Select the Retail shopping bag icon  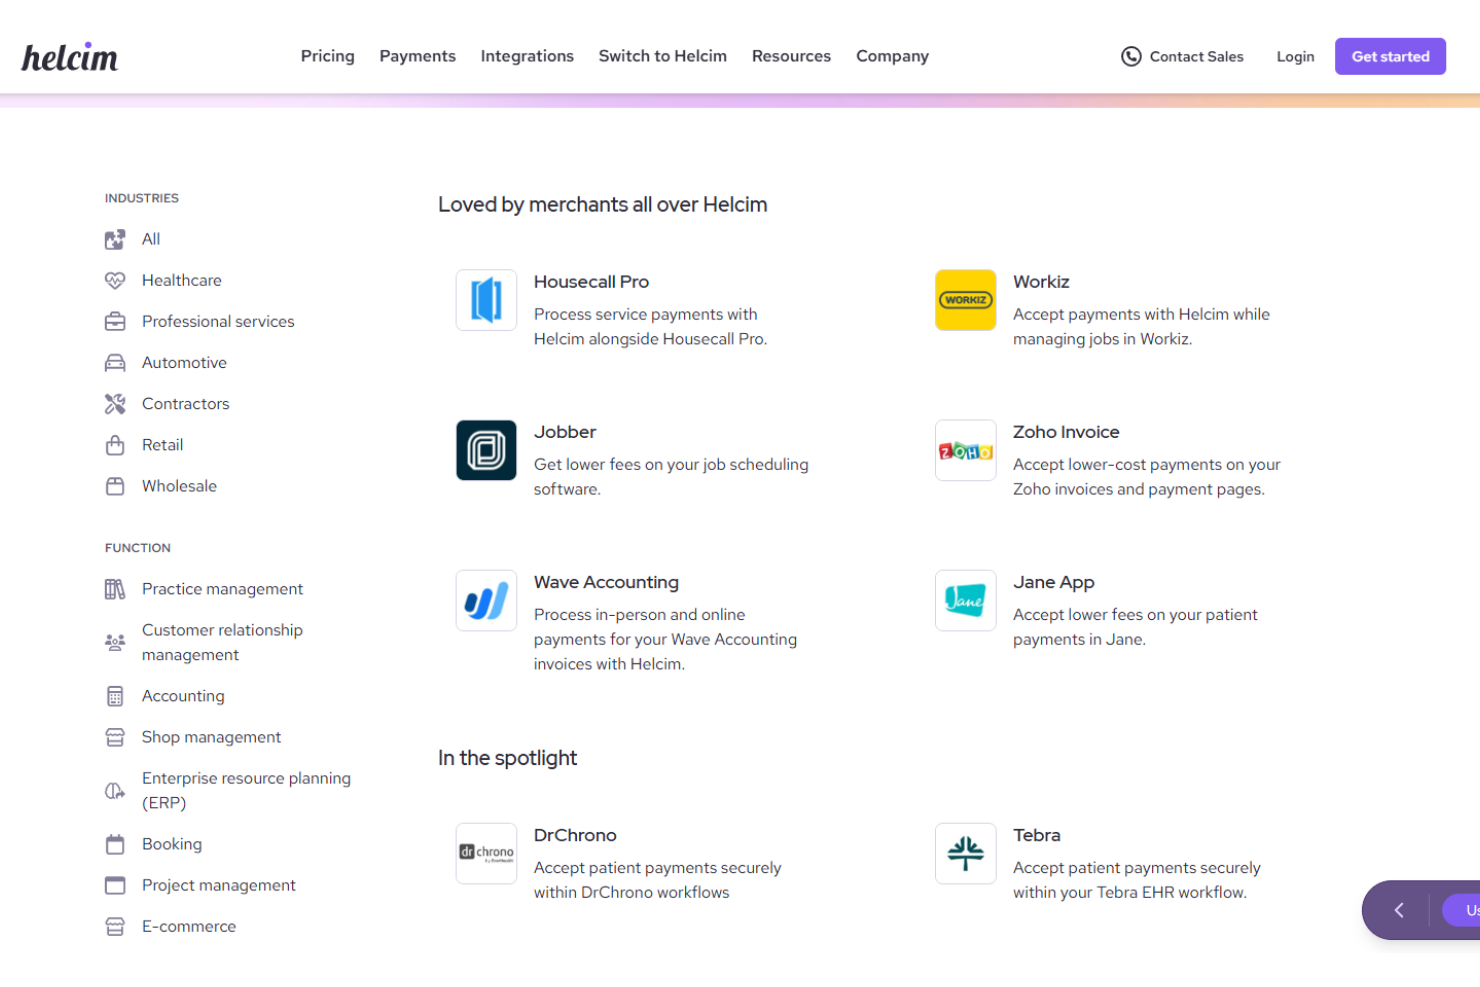115,444
